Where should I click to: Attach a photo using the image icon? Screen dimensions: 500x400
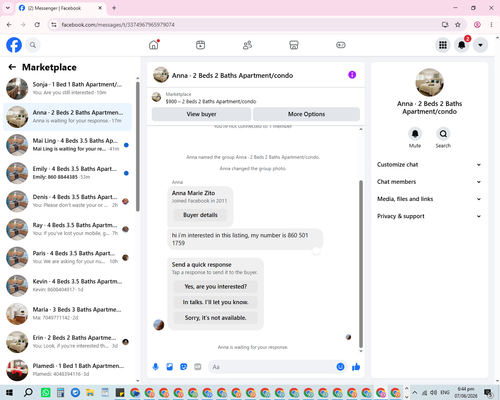(x=170, y=367)
